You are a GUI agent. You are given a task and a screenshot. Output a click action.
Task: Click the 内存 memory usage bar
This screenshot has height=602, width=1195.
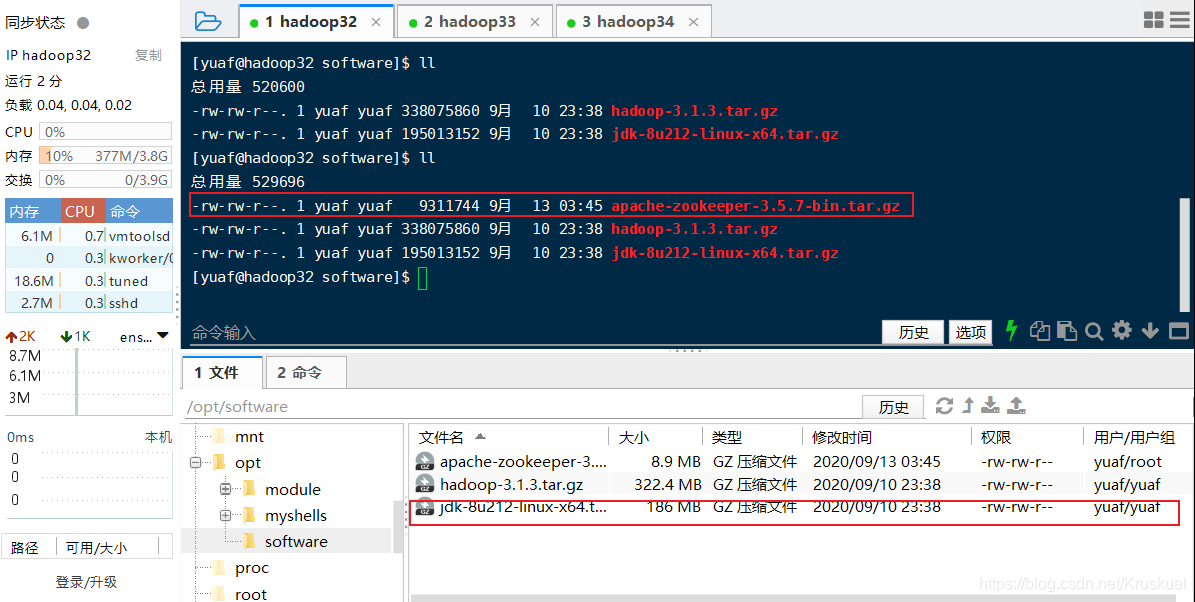[105, 155]
